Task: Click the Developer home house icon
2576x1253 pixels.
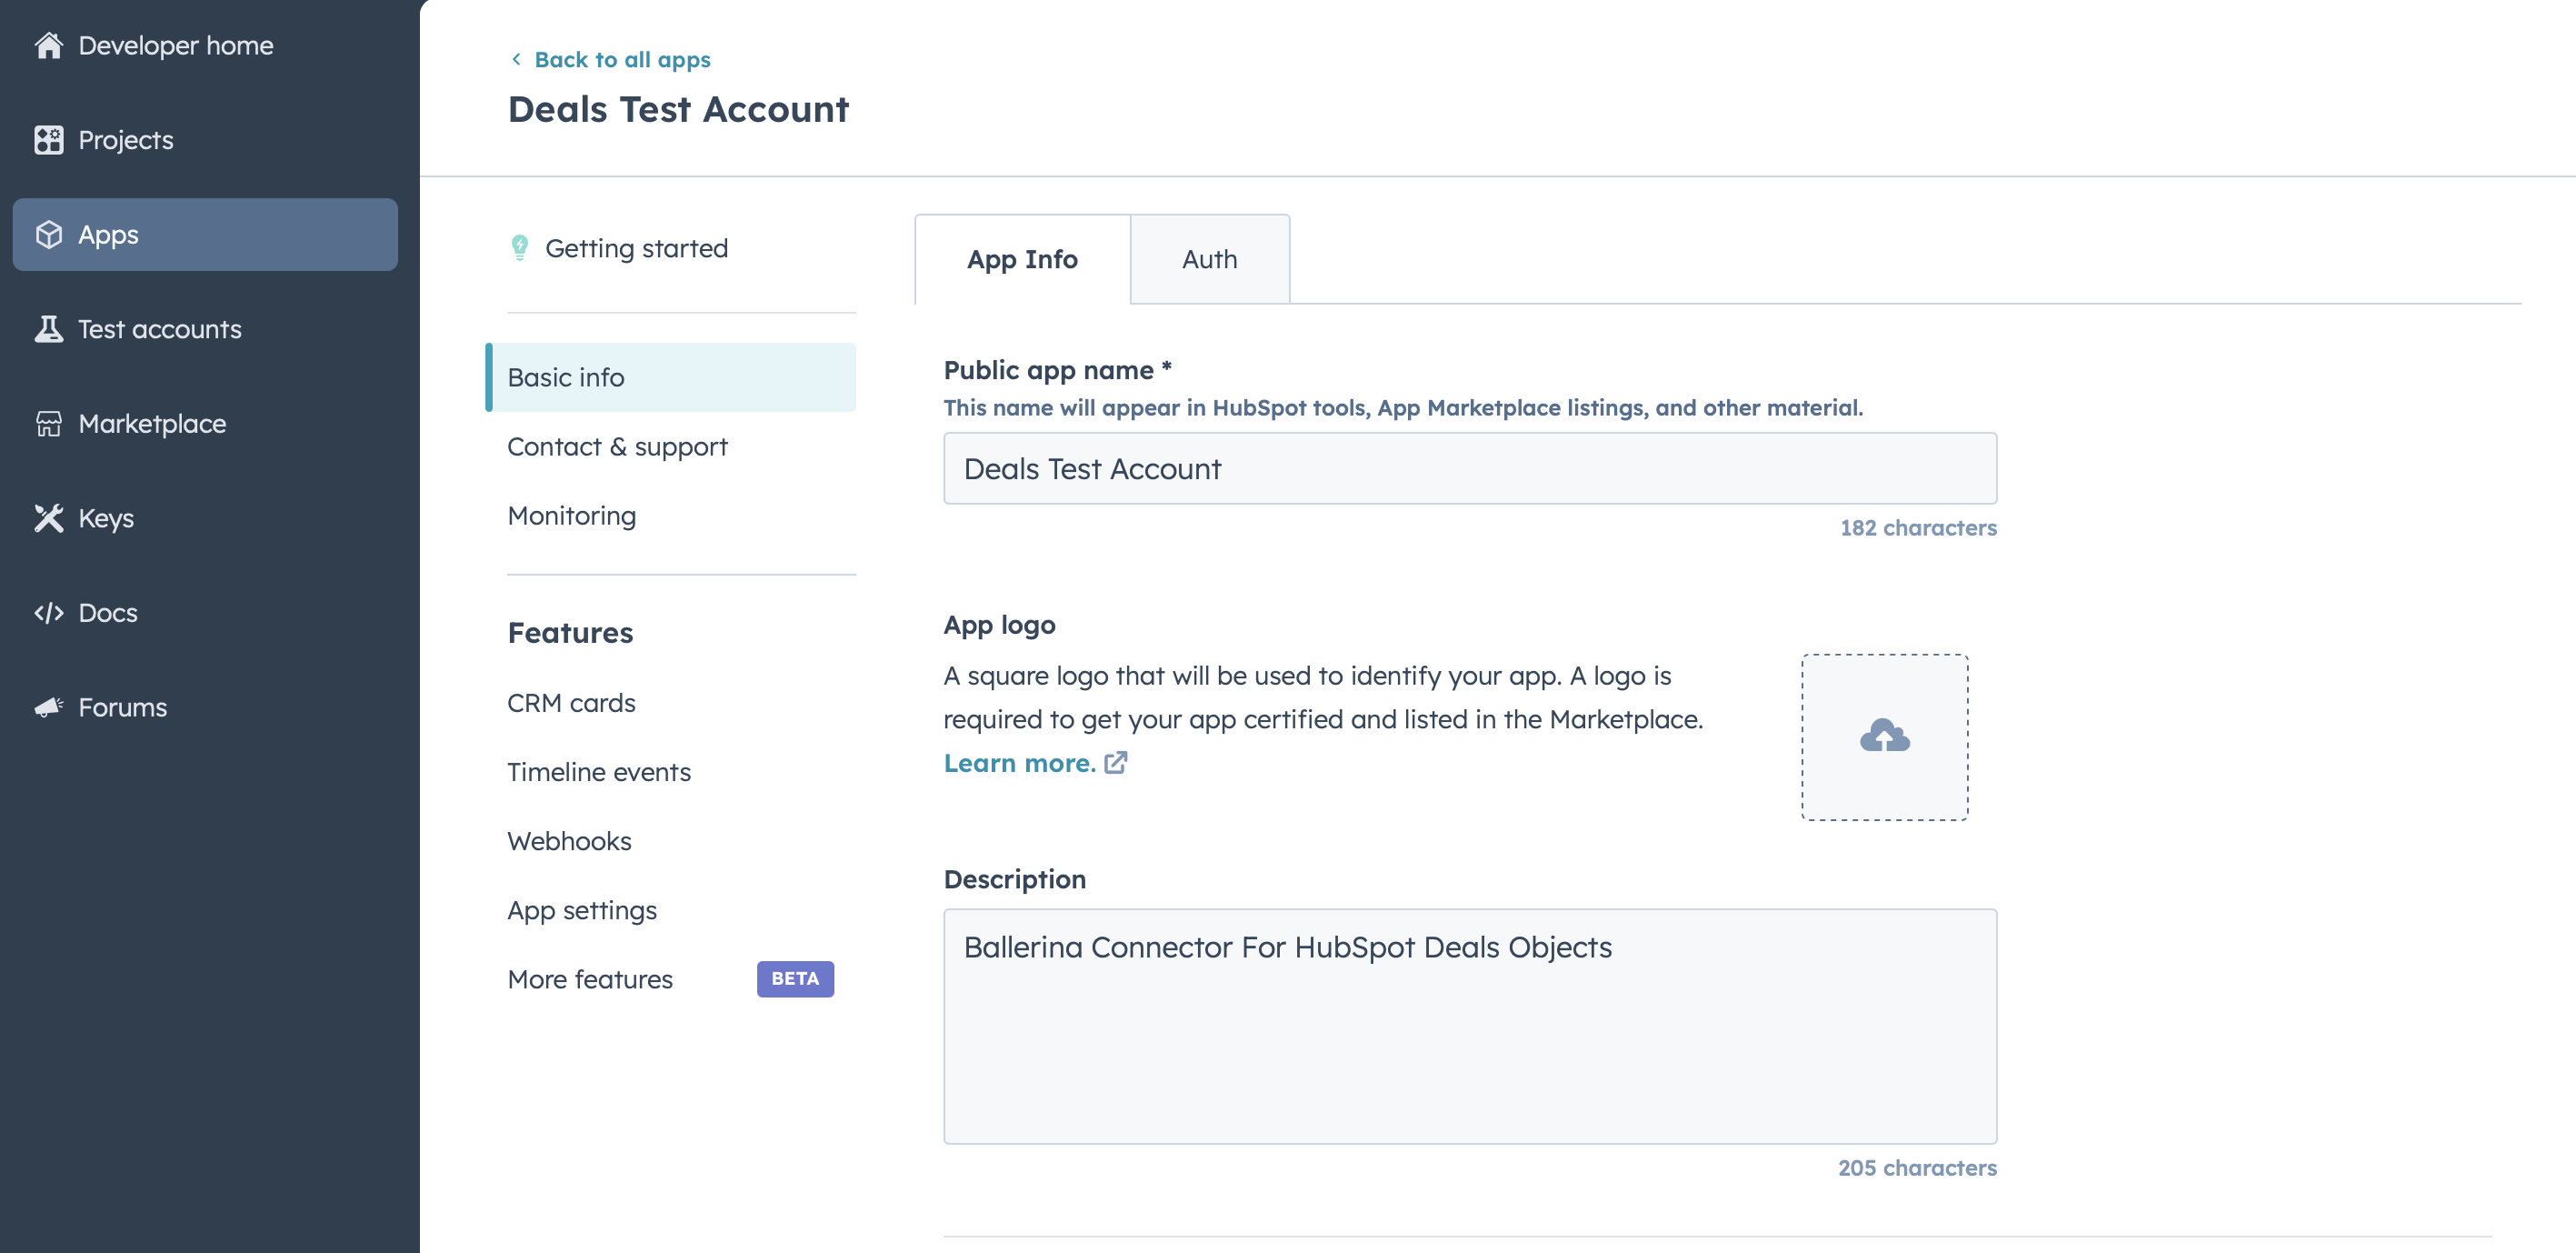Action: tap(48, 46)
